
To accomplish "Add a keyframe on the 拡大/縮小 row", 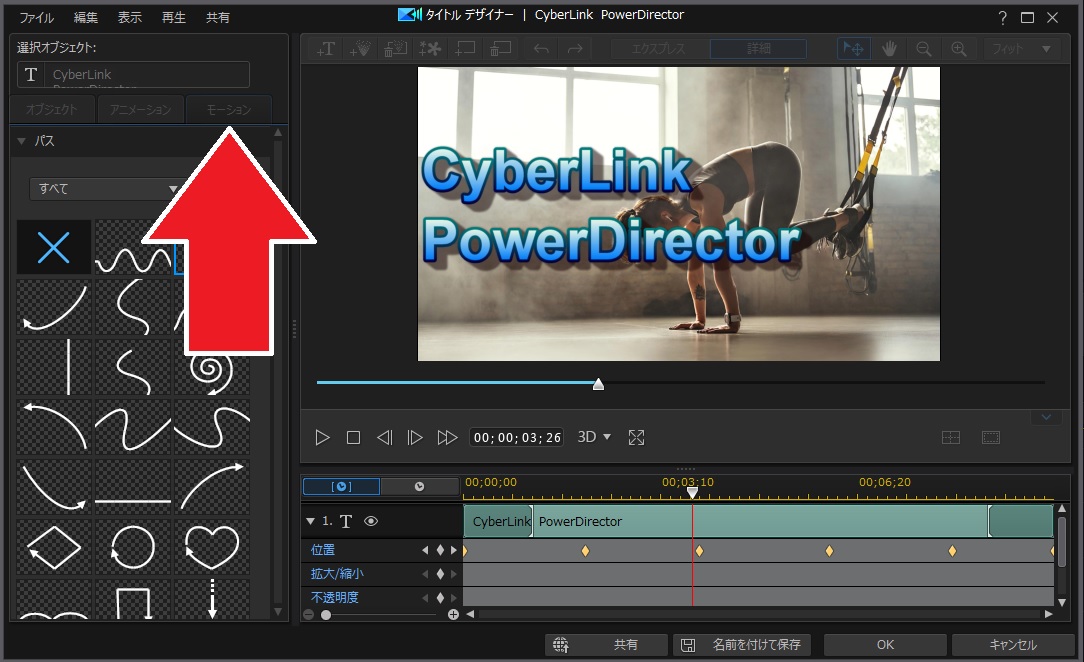I will [440, 574].
